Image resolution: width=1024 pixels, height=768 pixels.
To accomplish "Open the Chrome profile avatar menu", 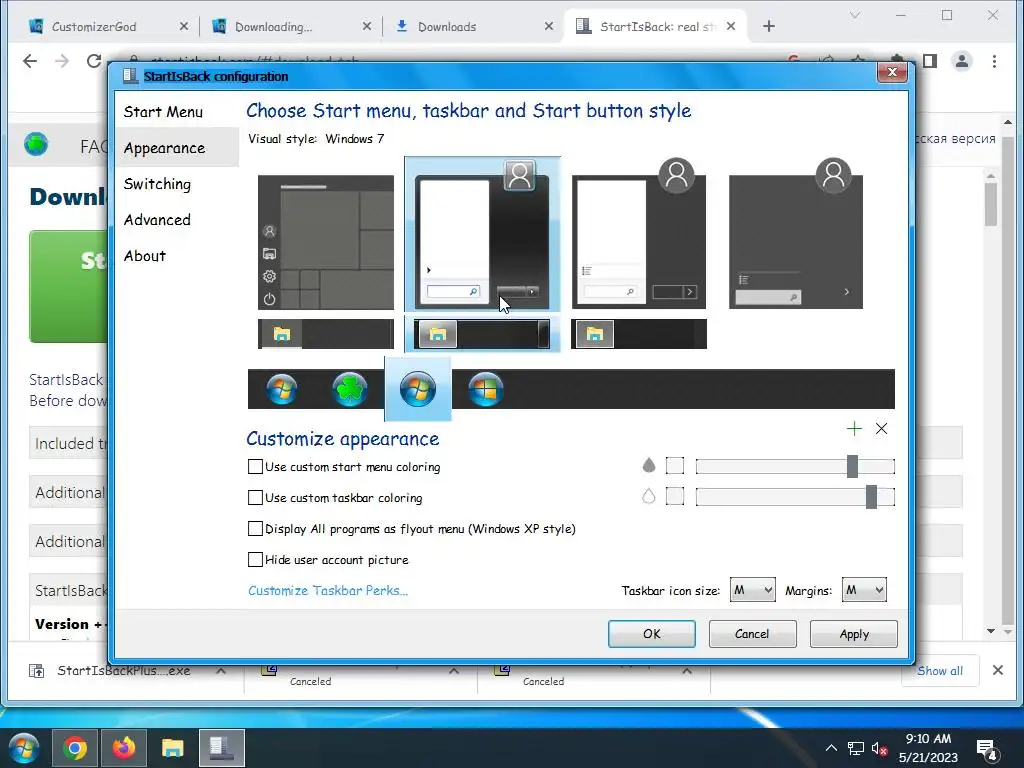I will [x=962, y=61].
